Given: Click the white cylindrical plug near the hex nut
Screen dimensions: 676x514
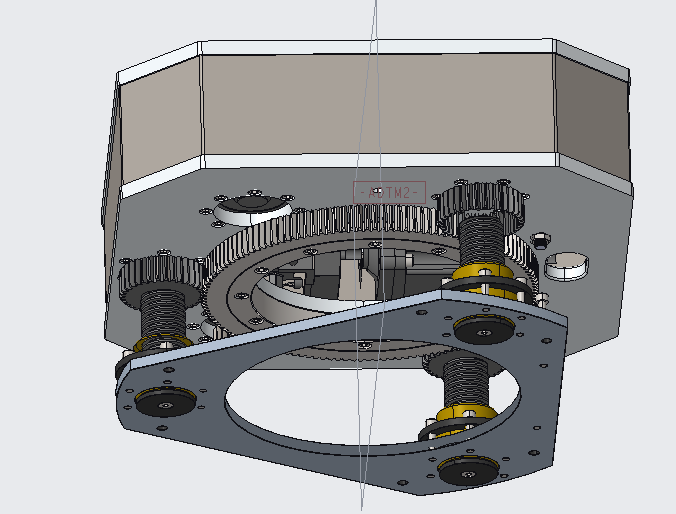Looking at the screenshot, I should click(x=566, y=266).
